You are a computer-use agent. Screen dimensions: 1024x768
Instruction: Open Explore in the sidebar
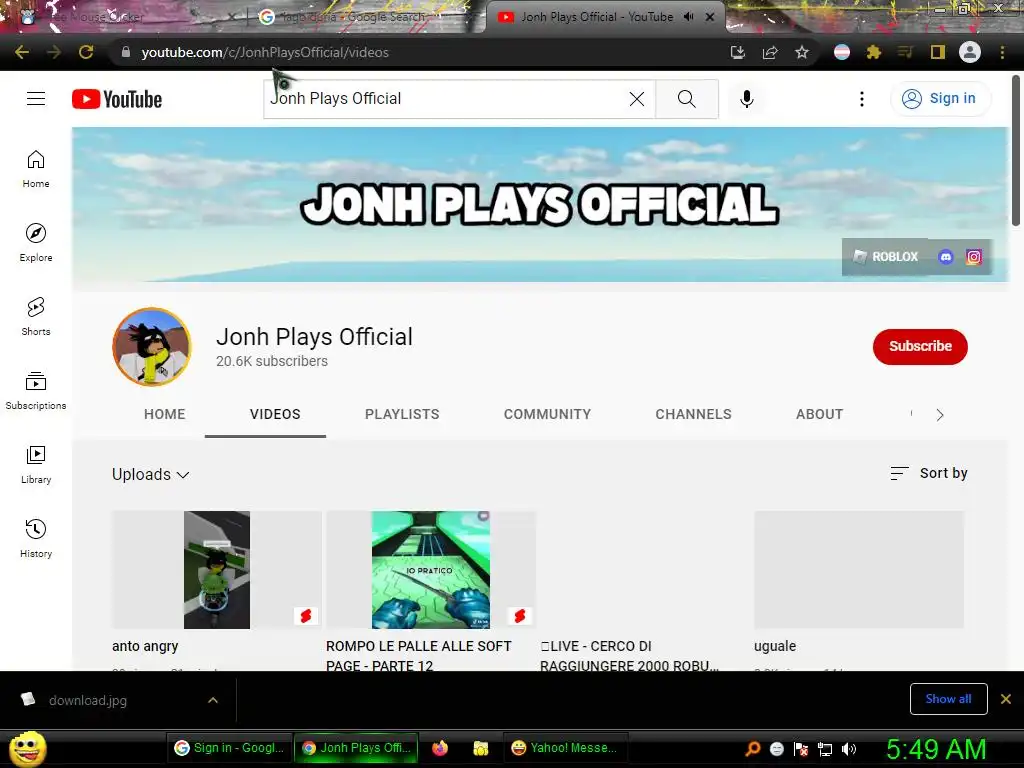36,243
